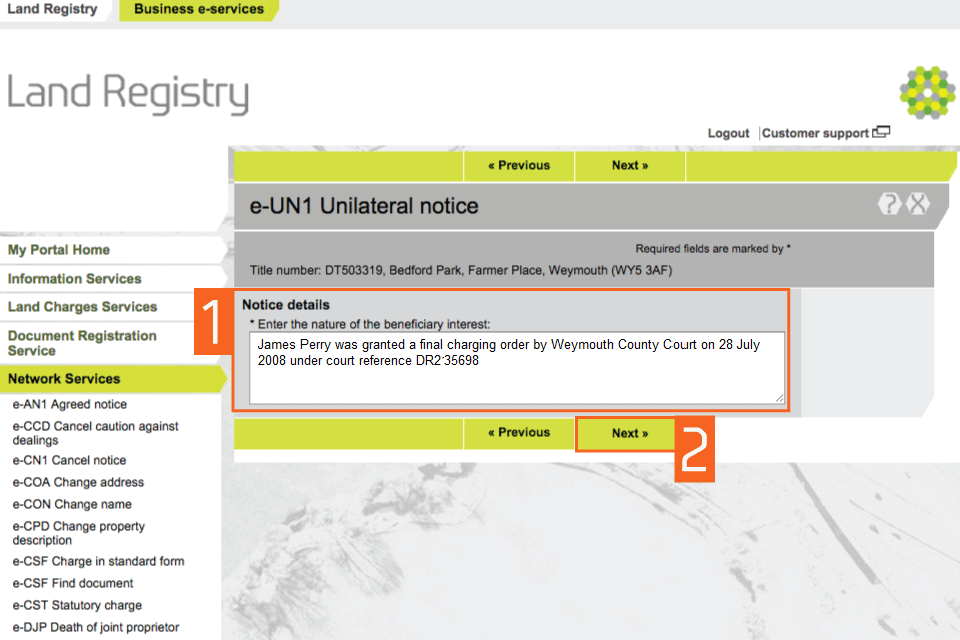Open e-CSF Find document
The image size is (960, 640).
73,583
